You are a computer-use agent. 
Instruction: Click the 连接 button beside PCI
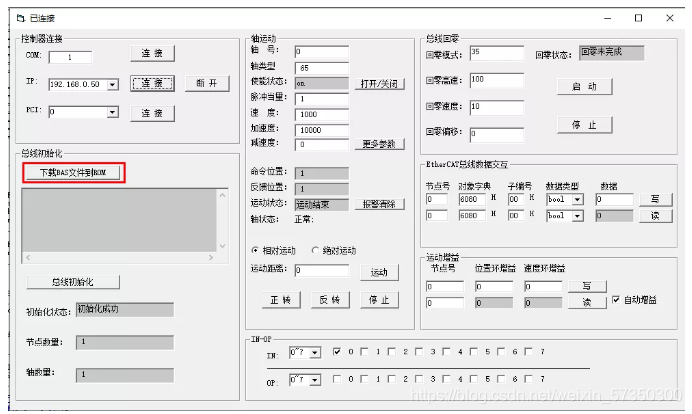coord(153,113)
